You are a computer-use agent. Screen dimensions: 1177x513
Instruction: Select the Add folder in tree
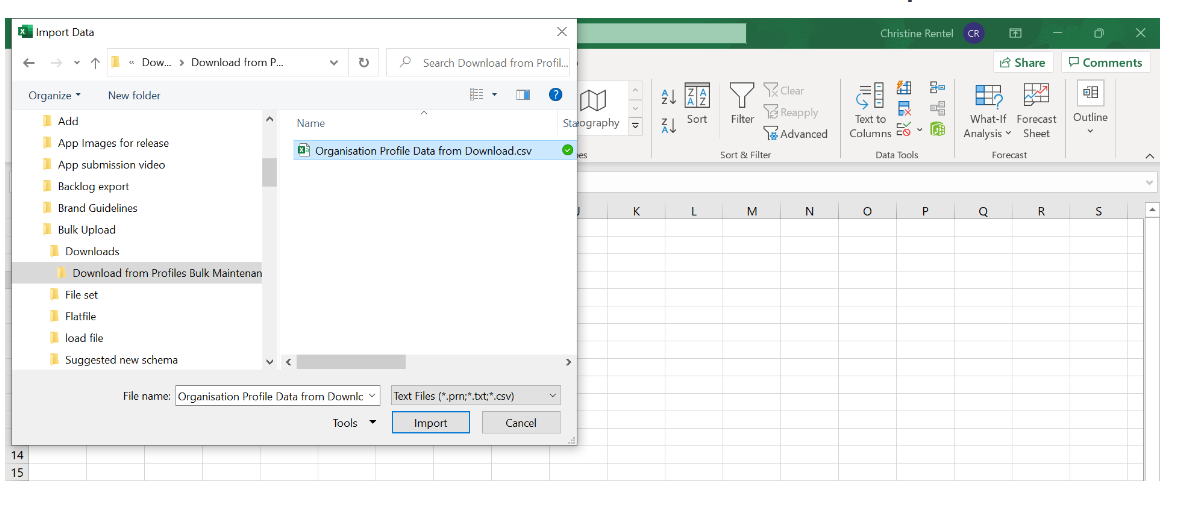click(68, 121)
